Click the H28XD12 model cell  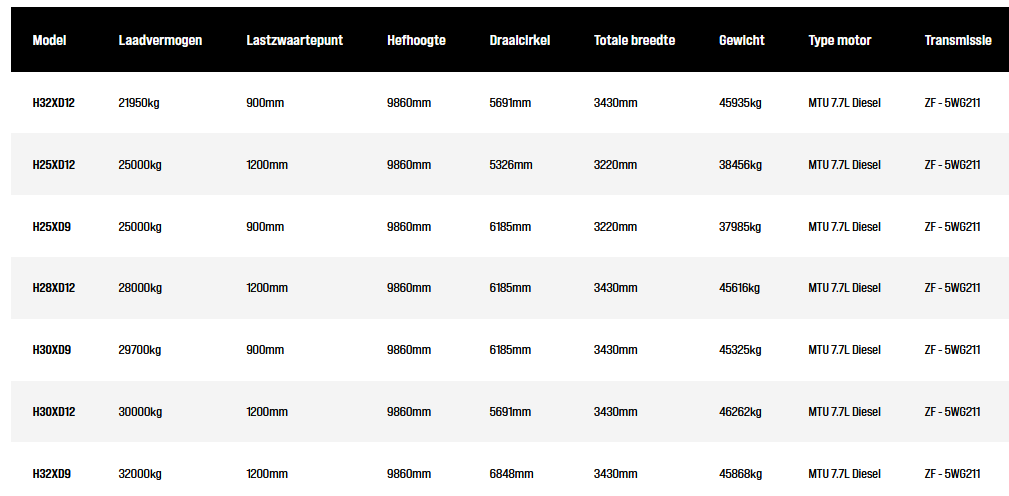tap(54, 288)
